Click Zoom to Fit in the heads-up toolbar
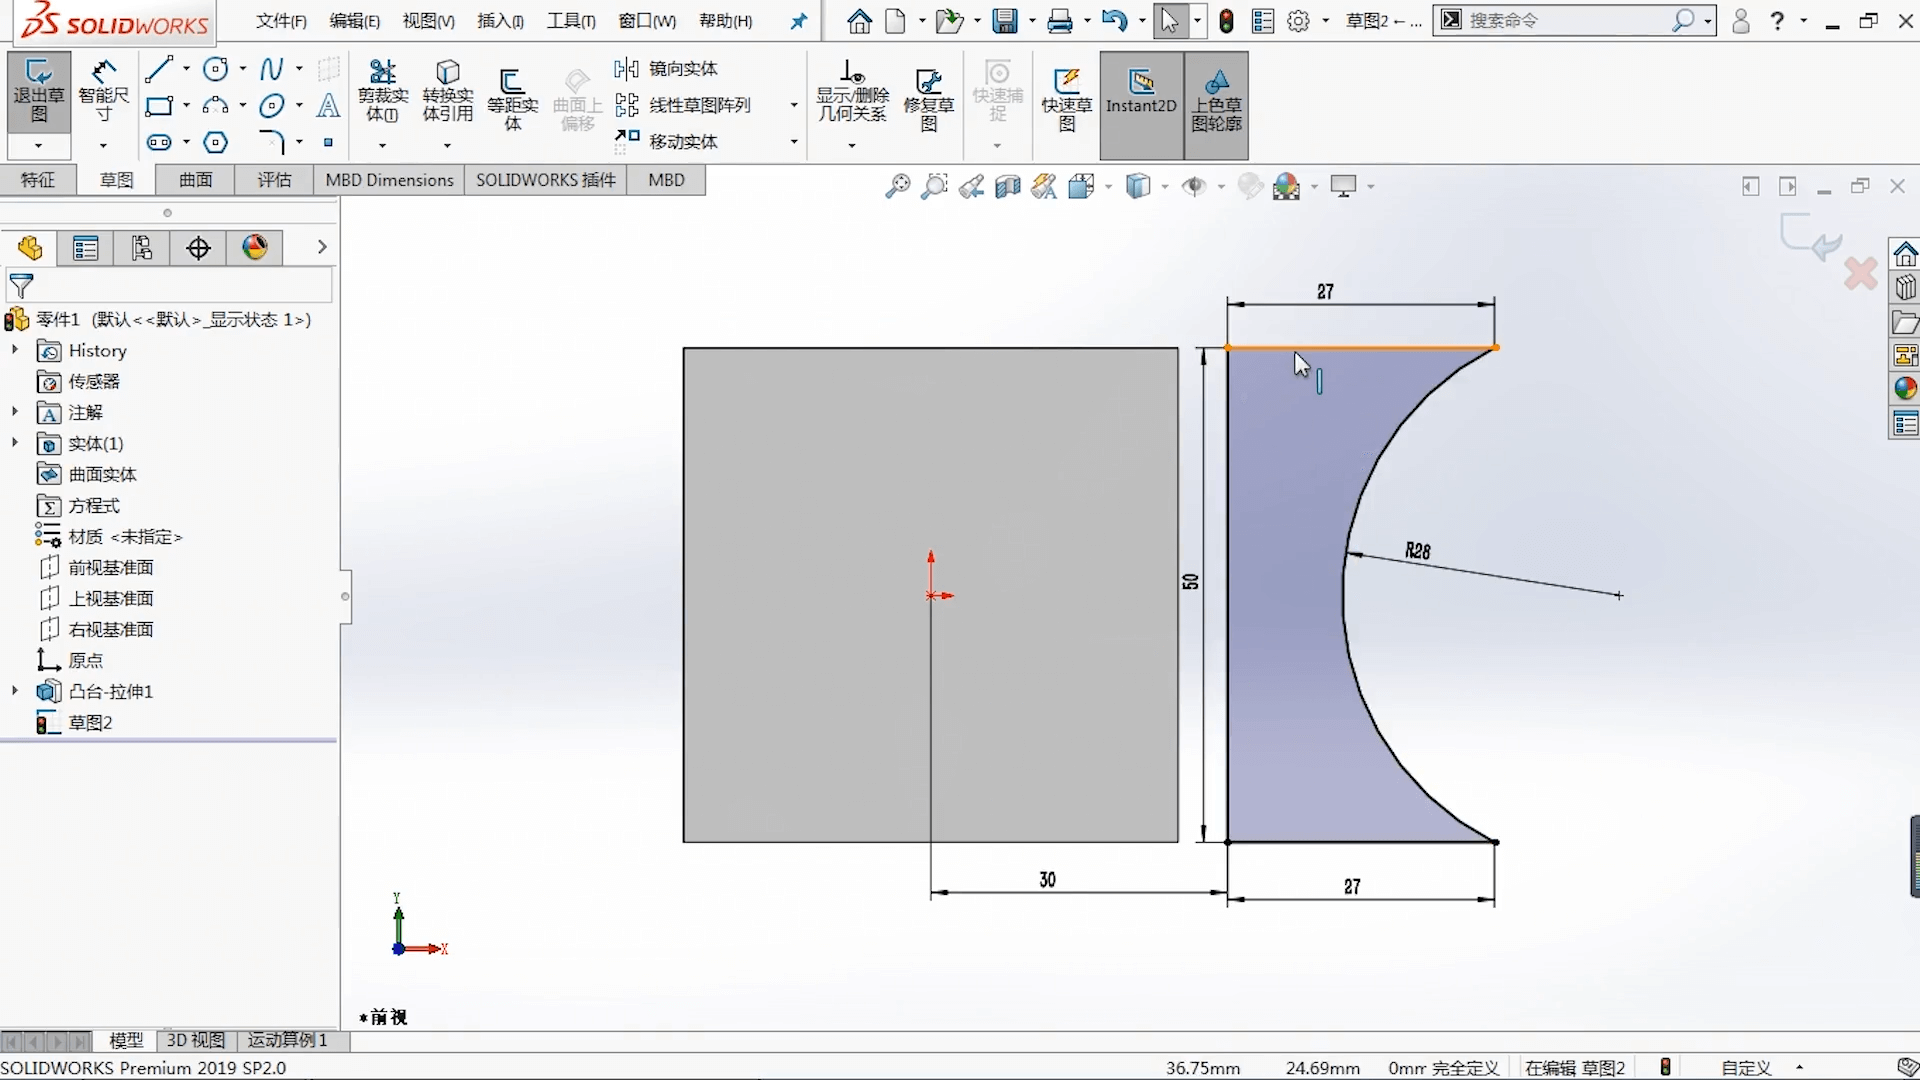Screen dimensions: 1920x1080 (x=897, y=186)
